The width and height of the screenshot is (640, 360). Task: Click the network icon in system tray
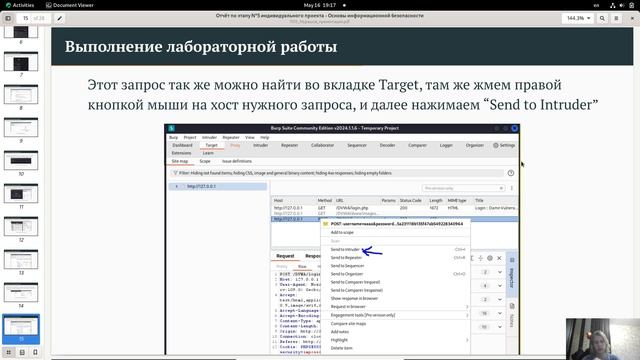[x=613, y=5]
